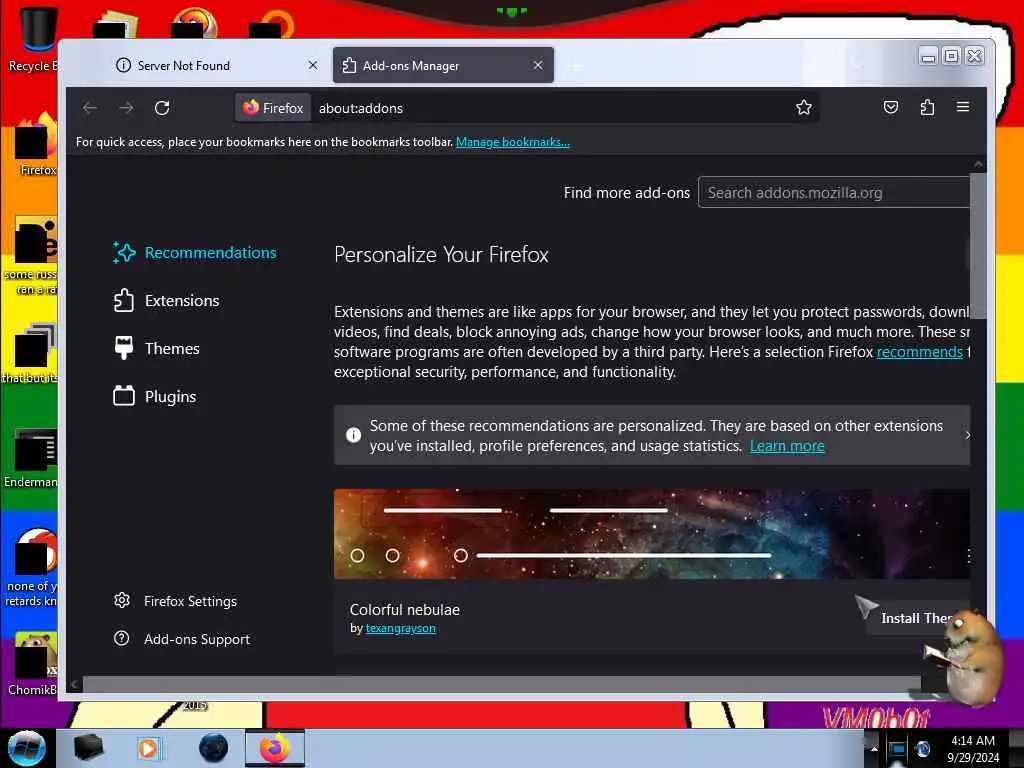Select the ChomikB desktop icon
The image size is (1024, 768).
(x=34, y=663)
